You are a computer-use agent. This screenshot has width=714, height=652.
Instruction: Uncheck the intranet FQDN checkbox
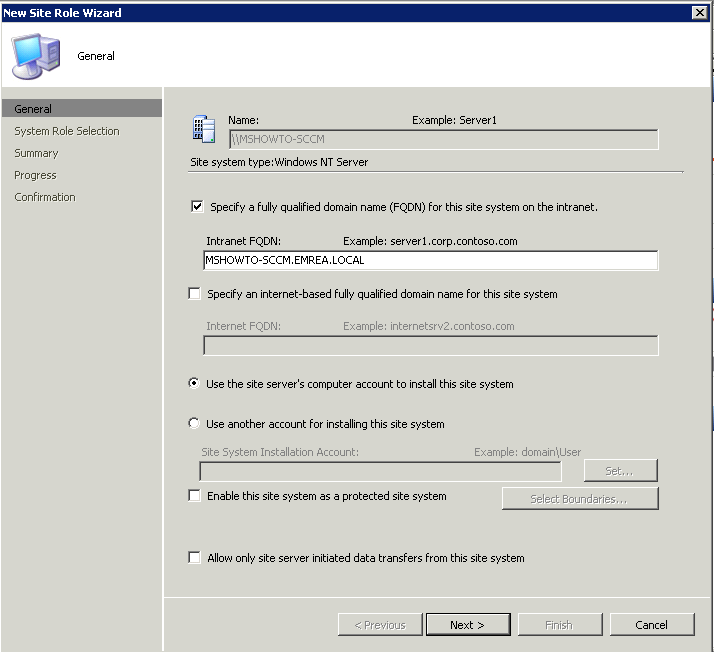(x=197, y=207)
